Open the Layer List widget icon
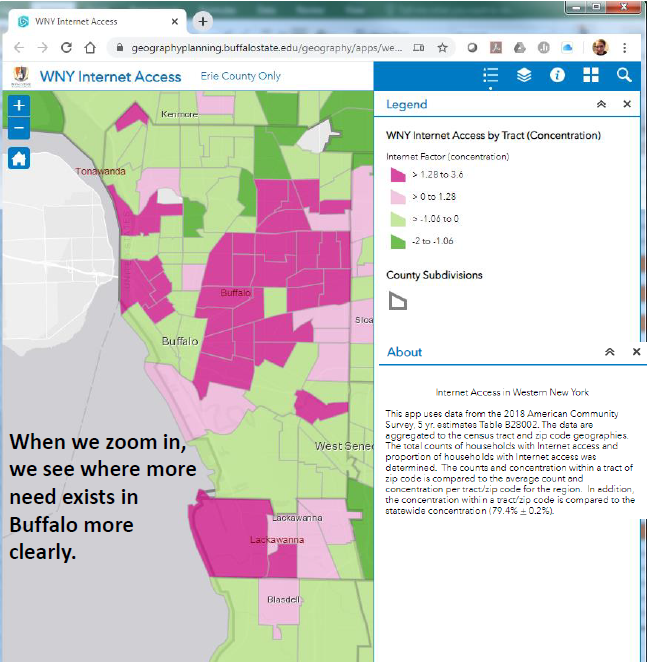Image resolution: width=647 pixels, height=662 pixels. [x=524, y=75]
